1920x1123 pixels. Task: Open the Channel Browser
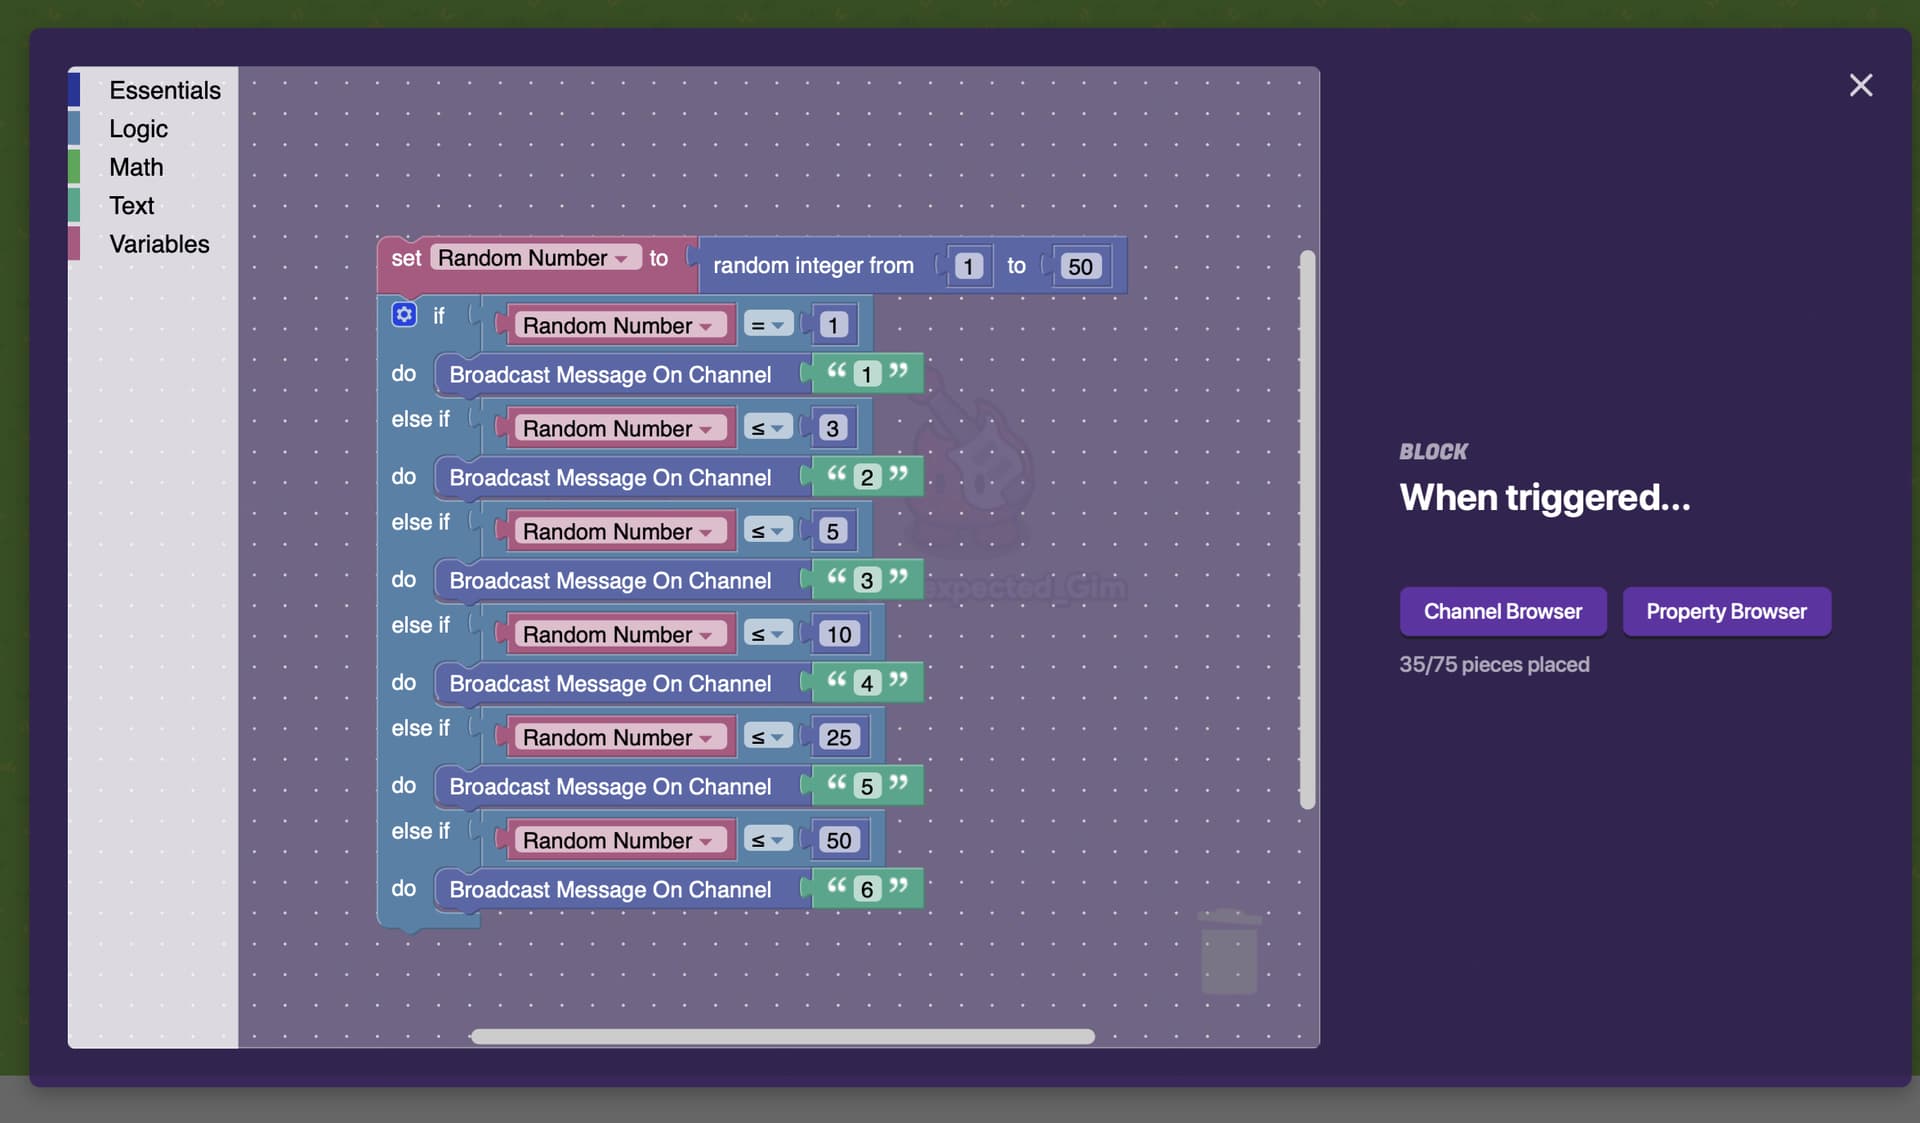1502,611
